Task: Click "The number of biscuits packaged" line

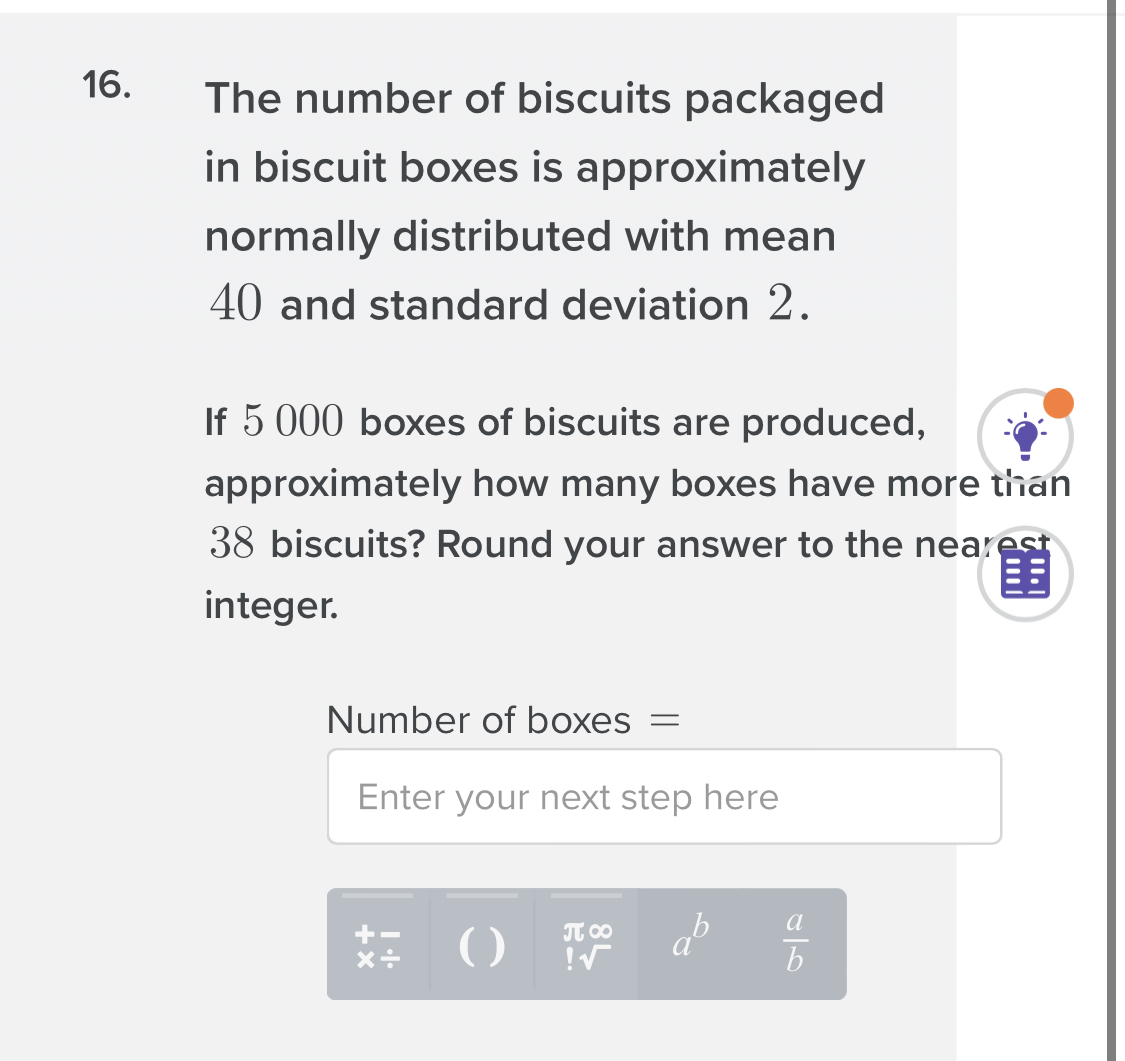Action: pos(544,99)
